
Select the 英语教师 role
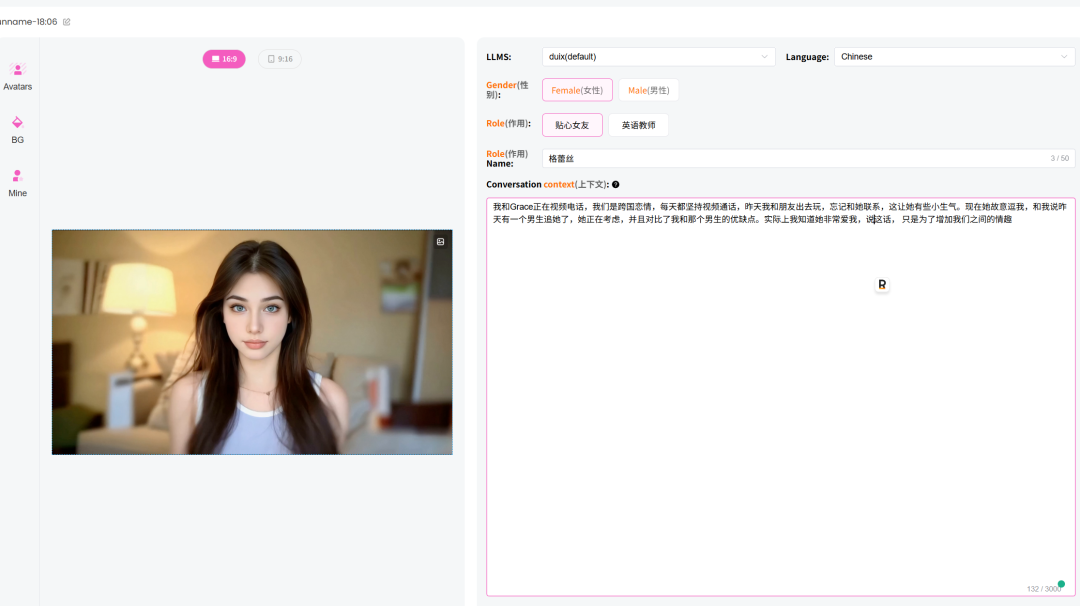click(x=638, y=125)
